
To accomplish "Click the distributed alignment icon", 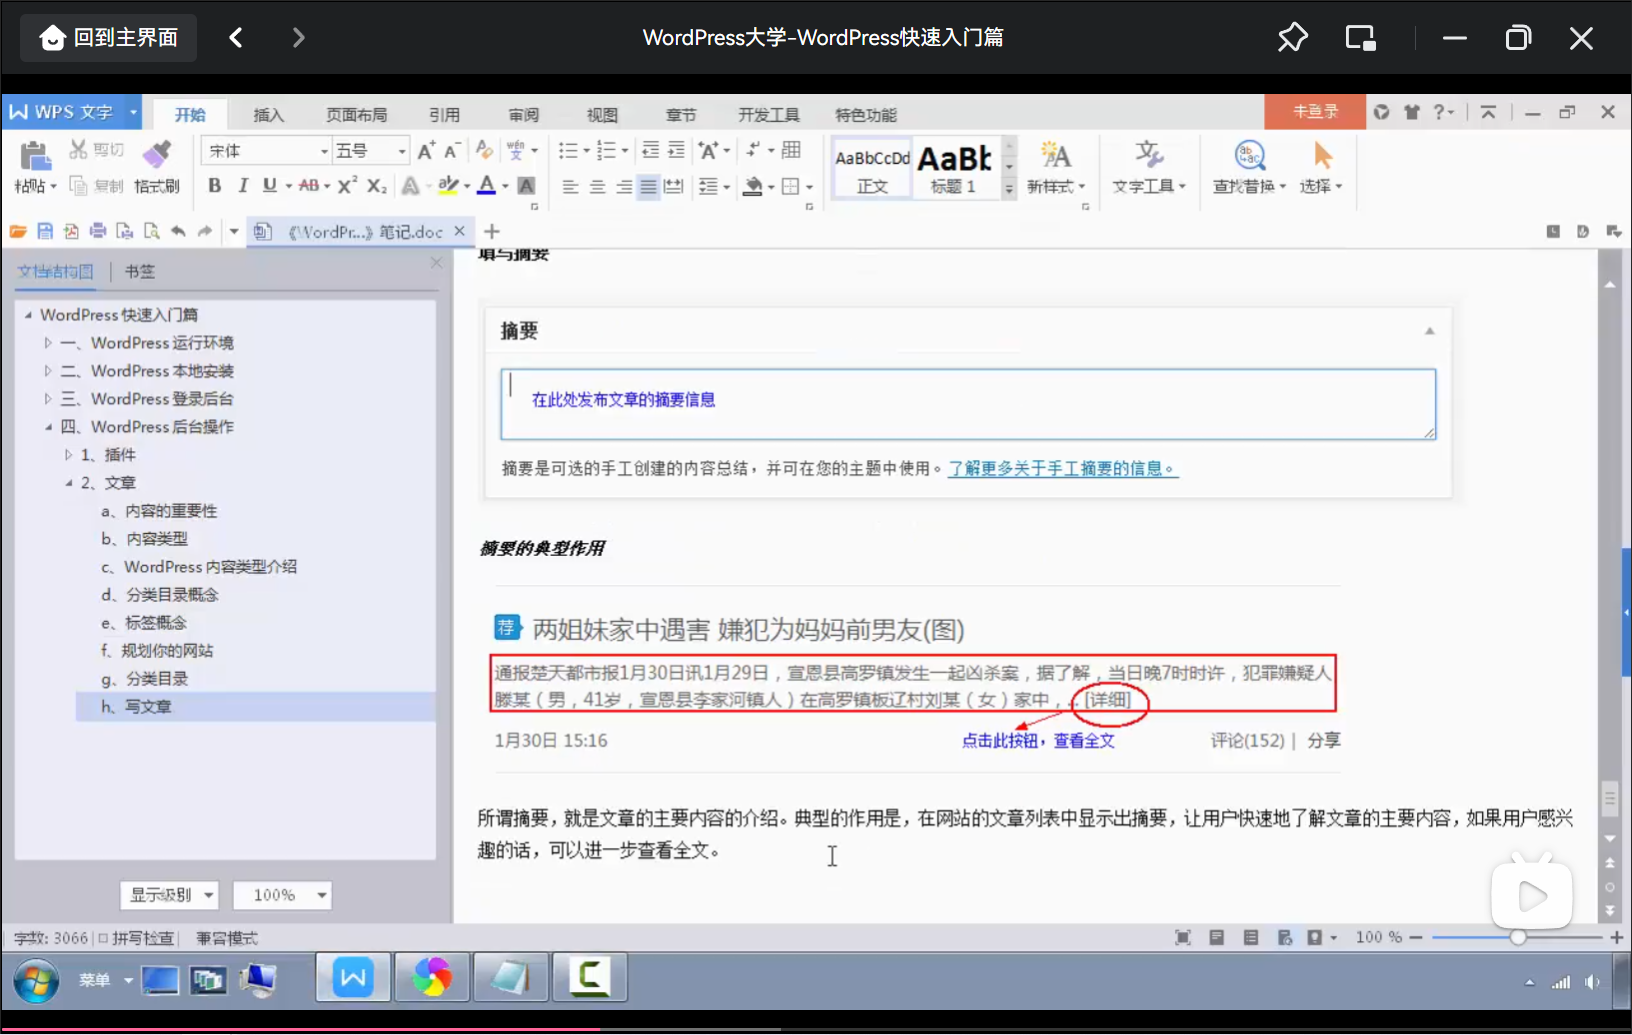I will pyautogui.click(x=674, y=186).
